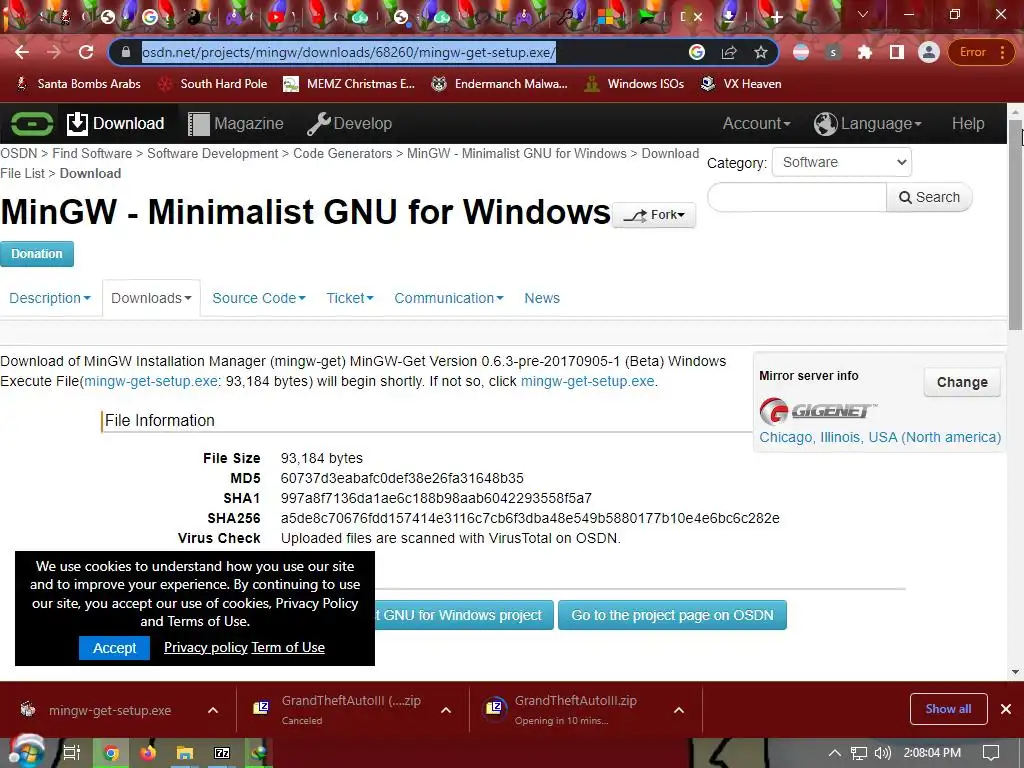The image size is (1024, 768).
Task: Expand mingw-get-setup.exe download options chevron
Action: (x=213, y=710)
